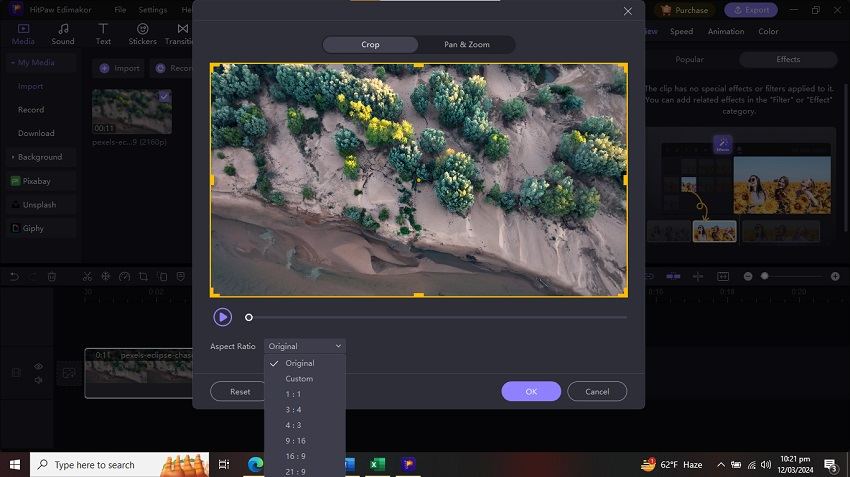
Task: Open the Aspect Ratio dropdown
Action: (x=305, y=346)
